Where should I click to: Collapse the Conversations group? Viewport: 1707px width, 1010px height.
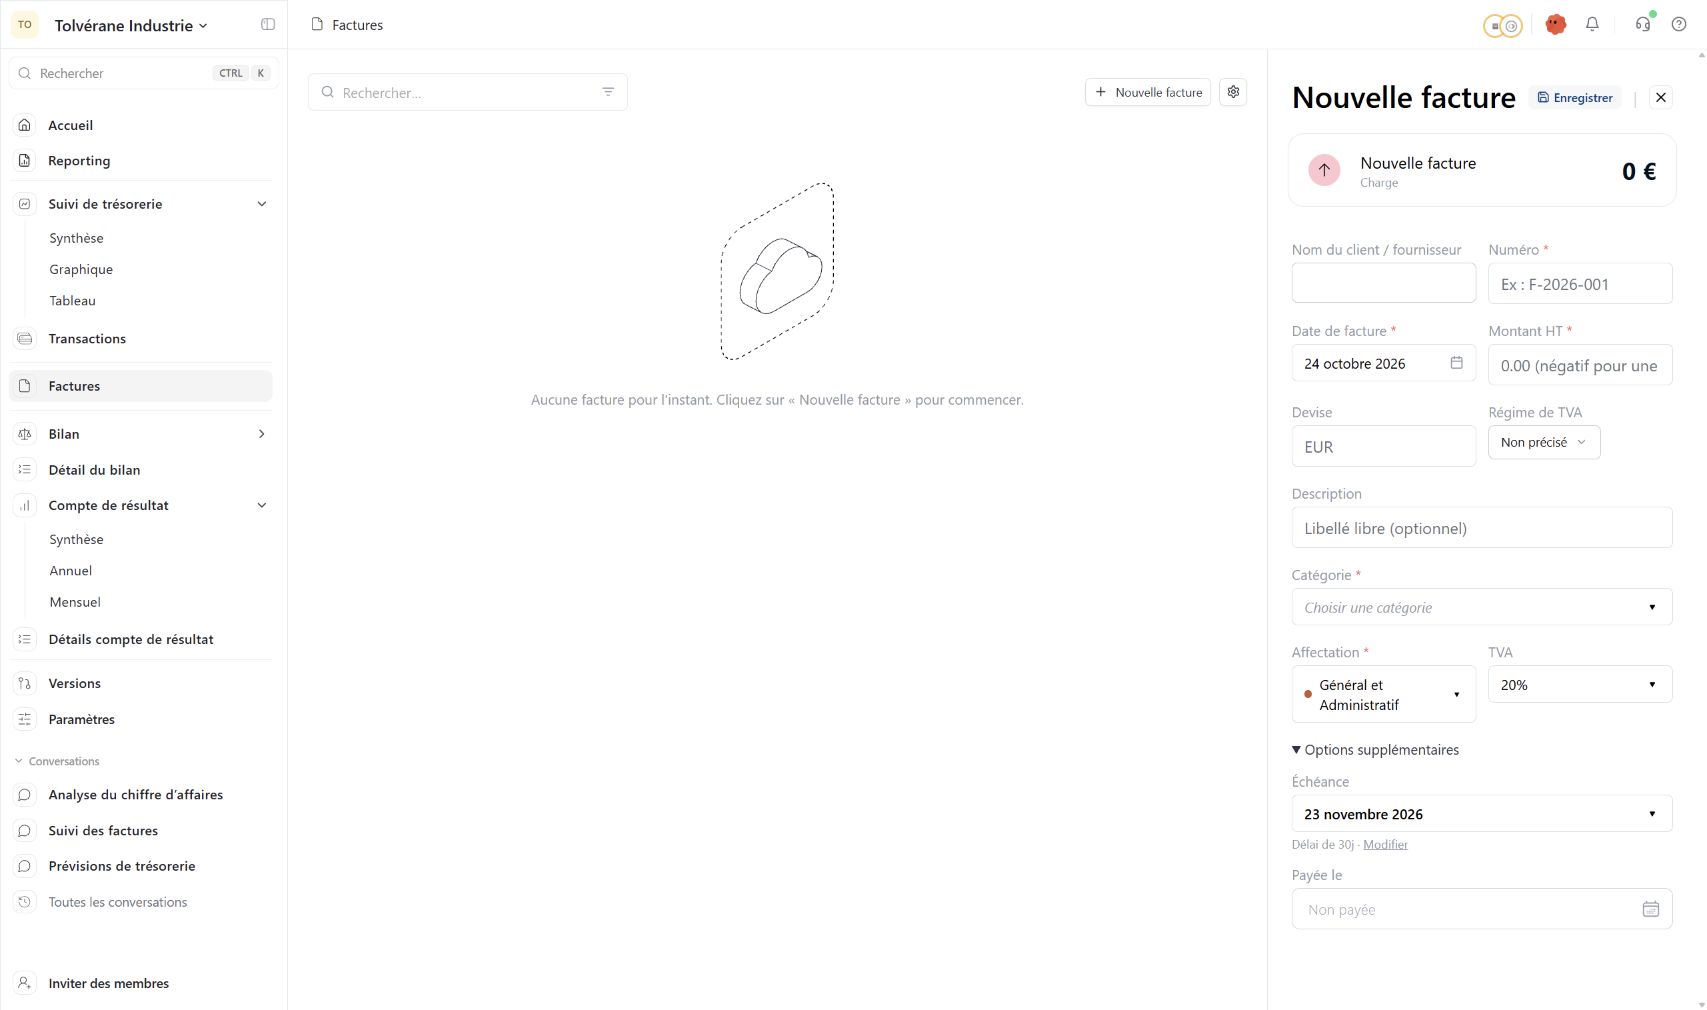57,762
